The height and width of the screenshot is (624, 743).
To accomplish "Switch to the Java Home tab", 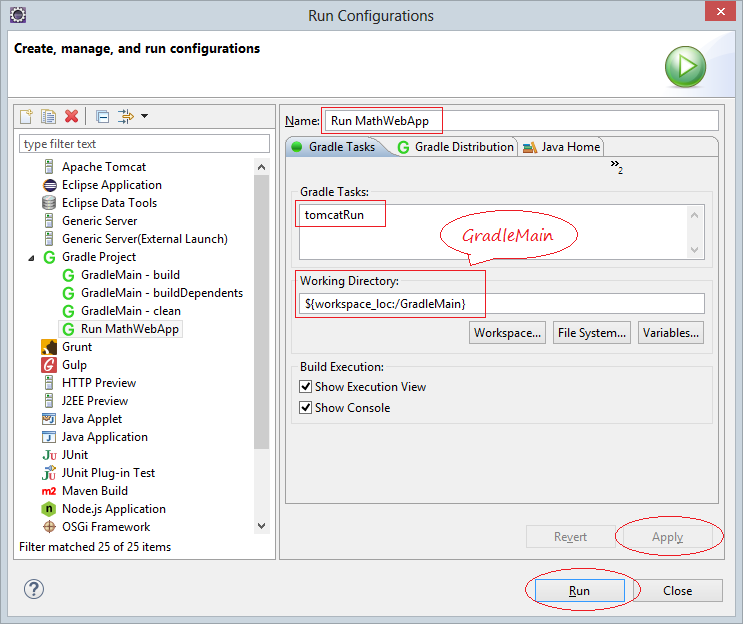I will click(x=562, y=147).
